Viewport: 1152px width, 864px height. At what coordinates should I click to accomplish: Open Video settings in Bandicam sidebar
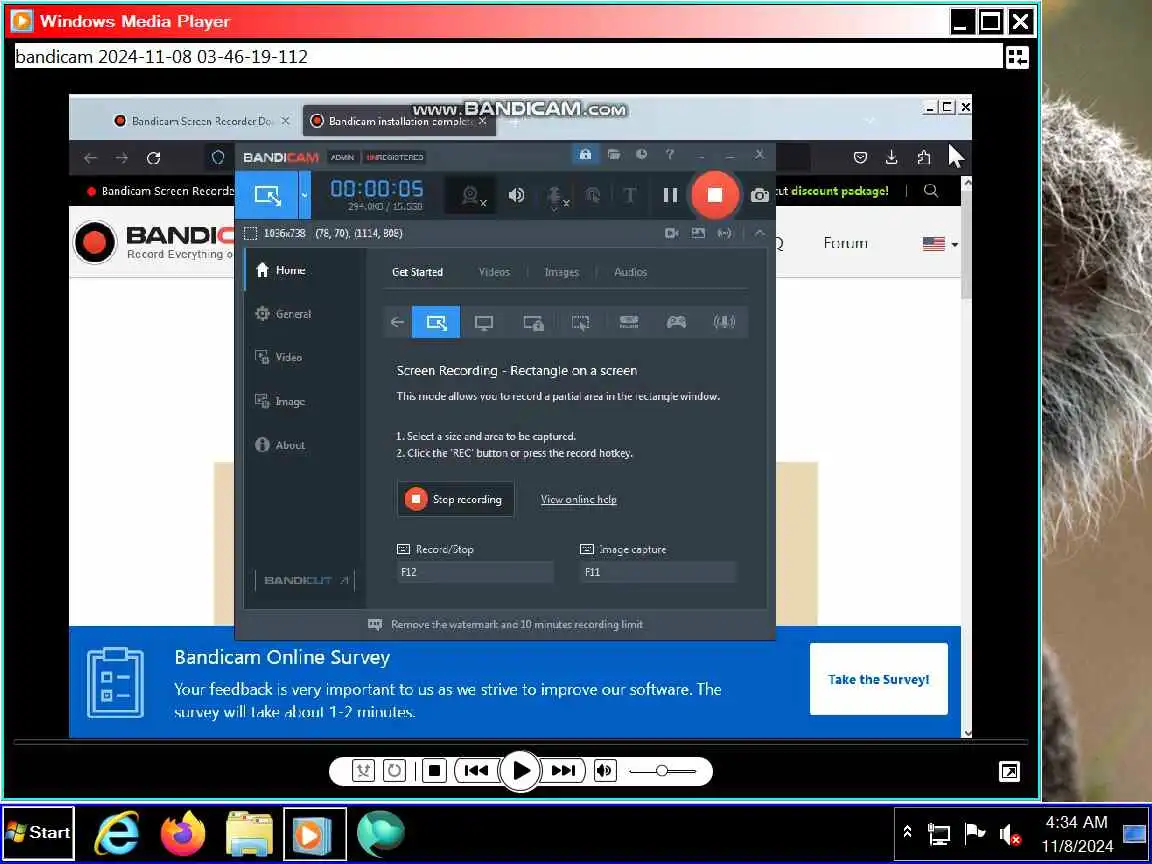click(x=305, y=357)
